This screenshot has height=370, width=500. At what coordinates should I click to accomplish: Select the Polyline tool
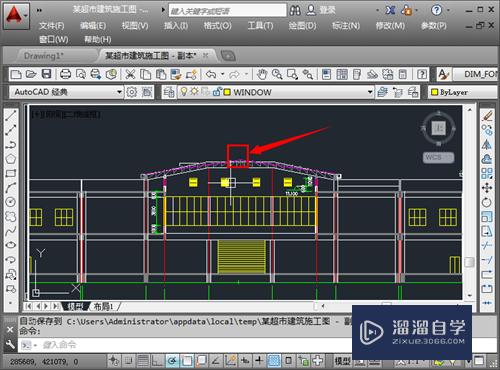point(11,145)
